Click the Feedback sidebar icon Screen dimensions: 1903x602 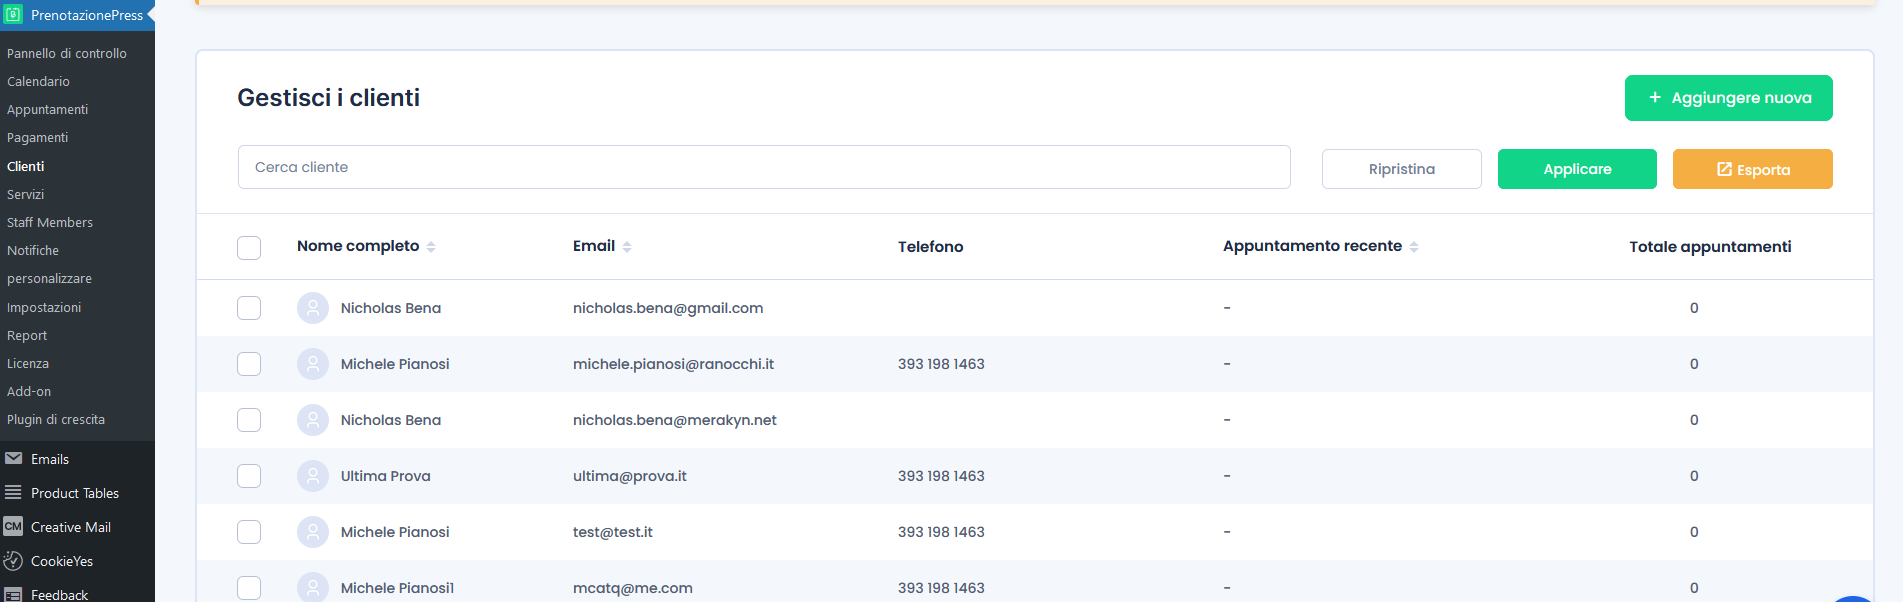pos(13,594)
